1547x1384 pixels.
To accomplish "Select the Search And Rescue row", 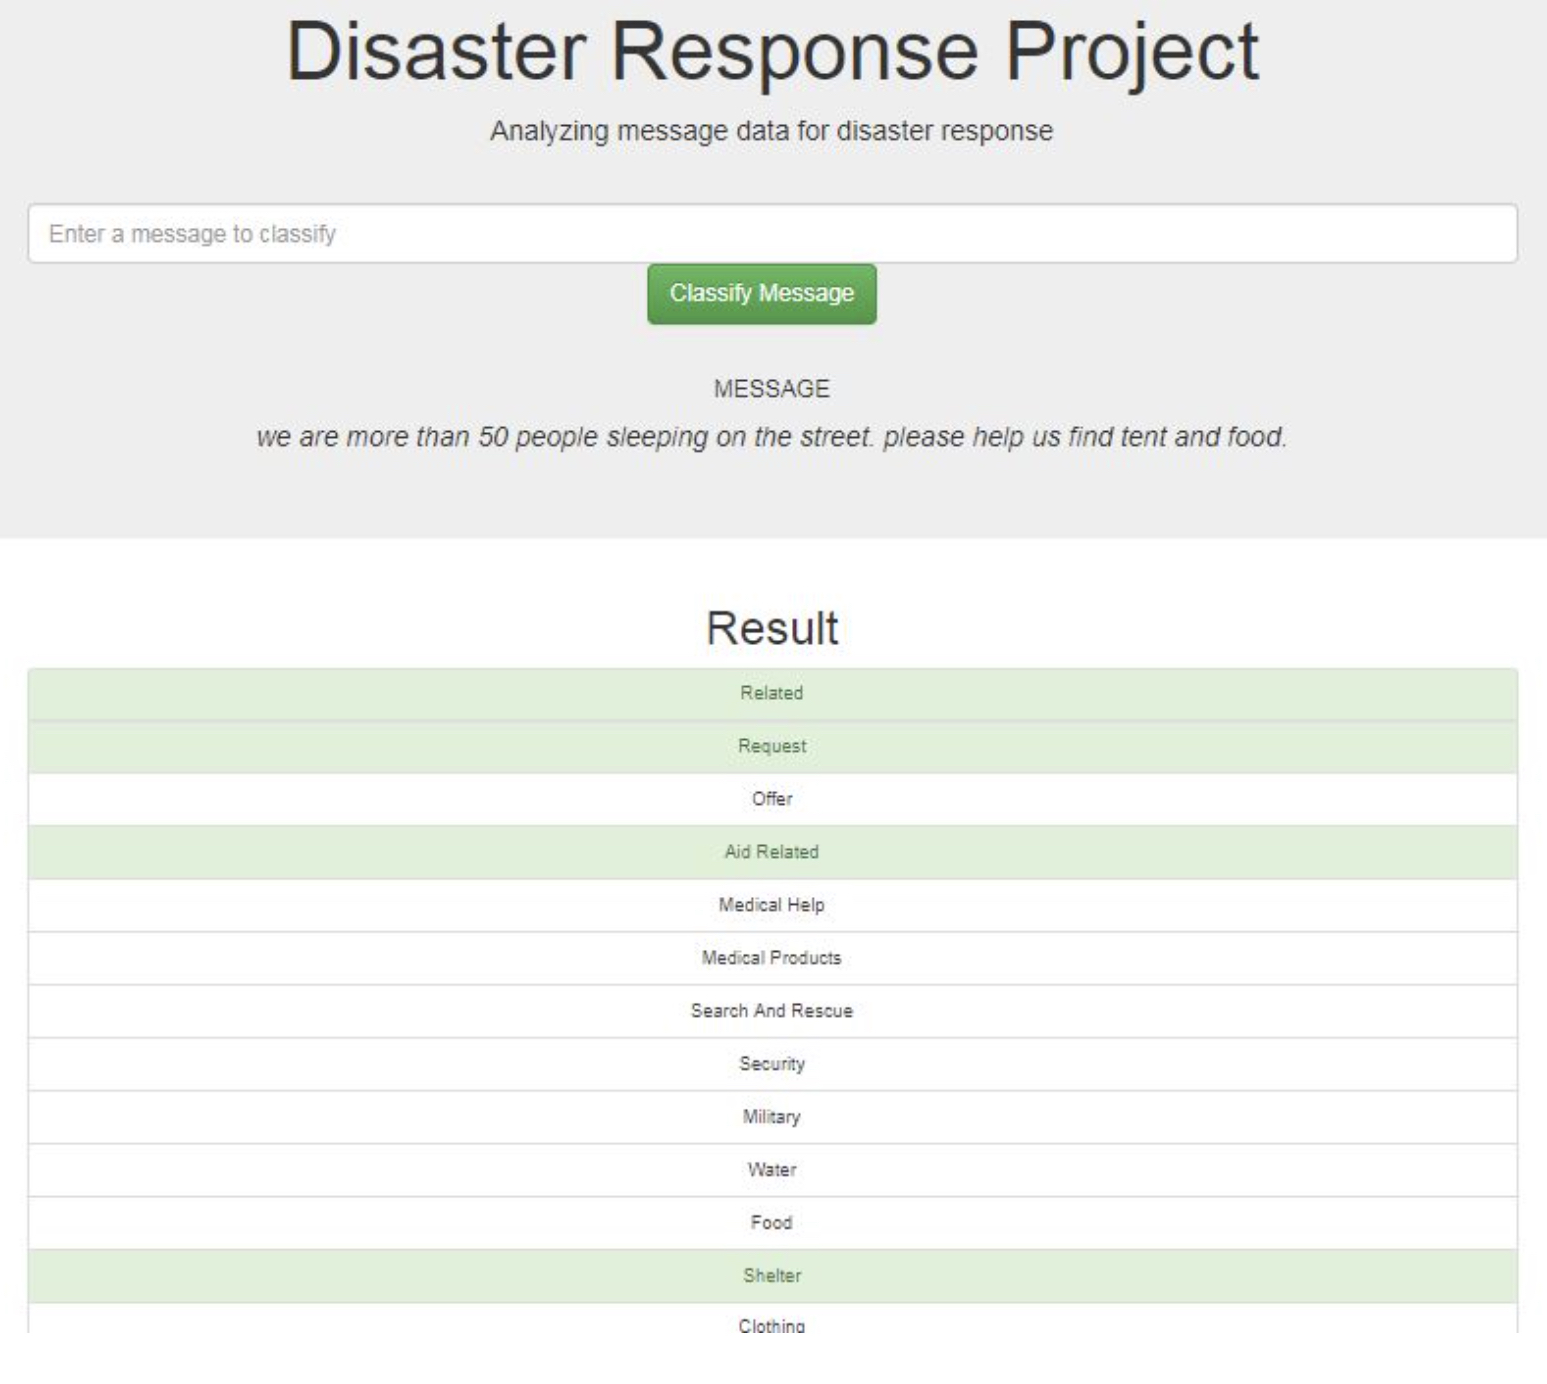I will (772, 1011).
